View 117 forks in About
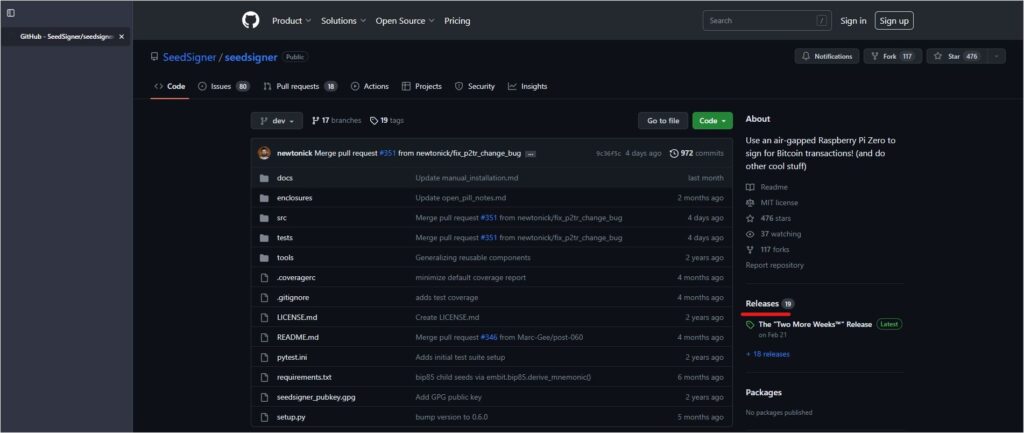The image size is (1024, 433). (768, 249)
